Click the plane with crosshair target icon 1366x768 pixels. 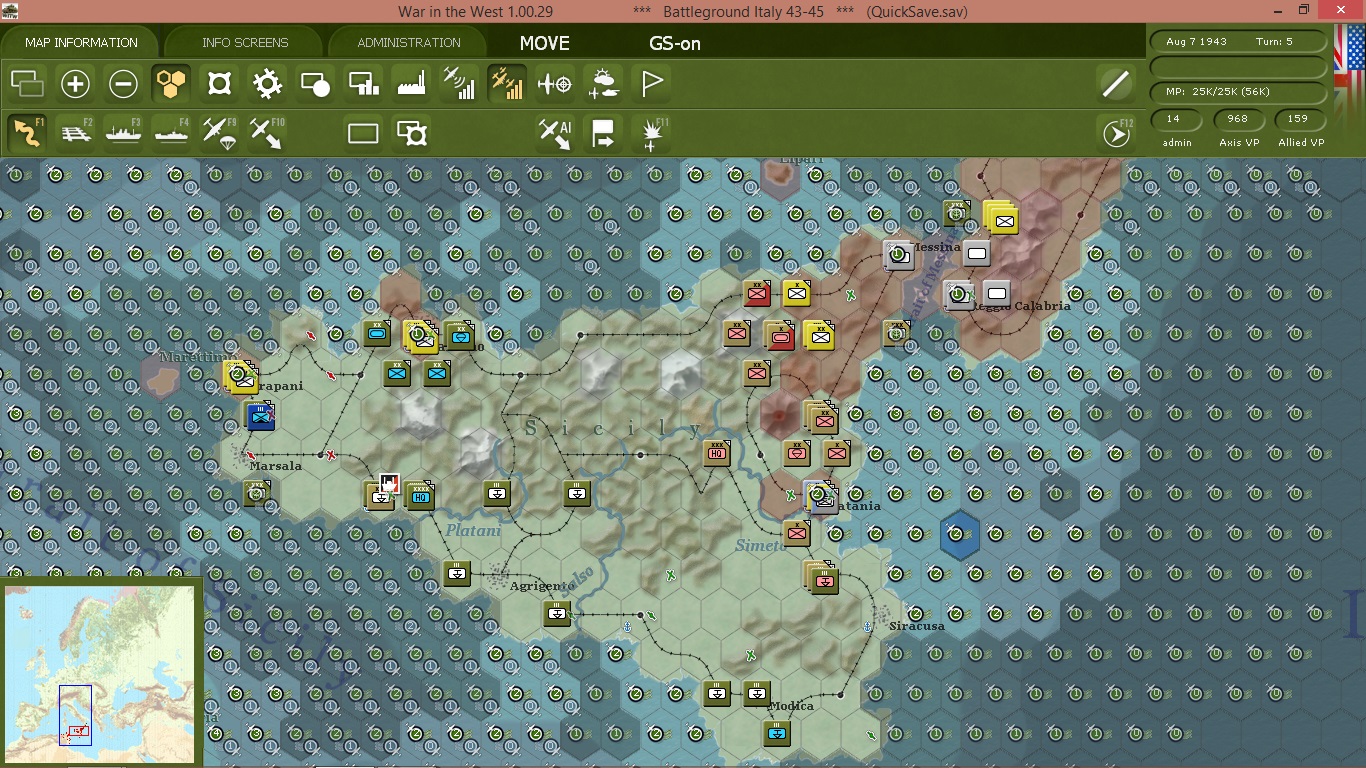[x=555, y=84]
